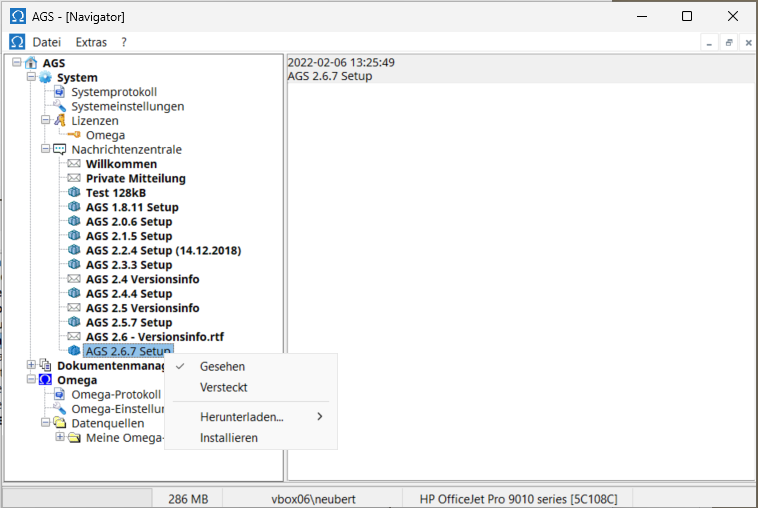
Task: Click the Omega license key icon
Action: (x=74, y=136)
